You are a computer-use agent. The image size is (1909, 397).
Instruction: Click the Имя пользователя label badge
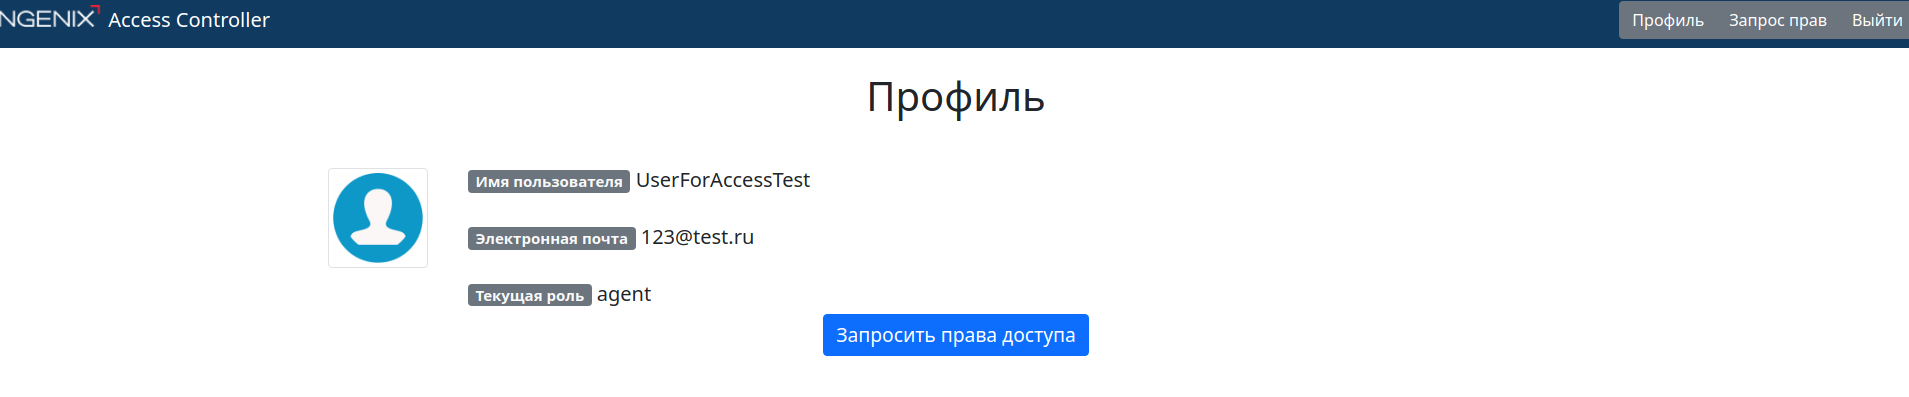pos(549,181)
